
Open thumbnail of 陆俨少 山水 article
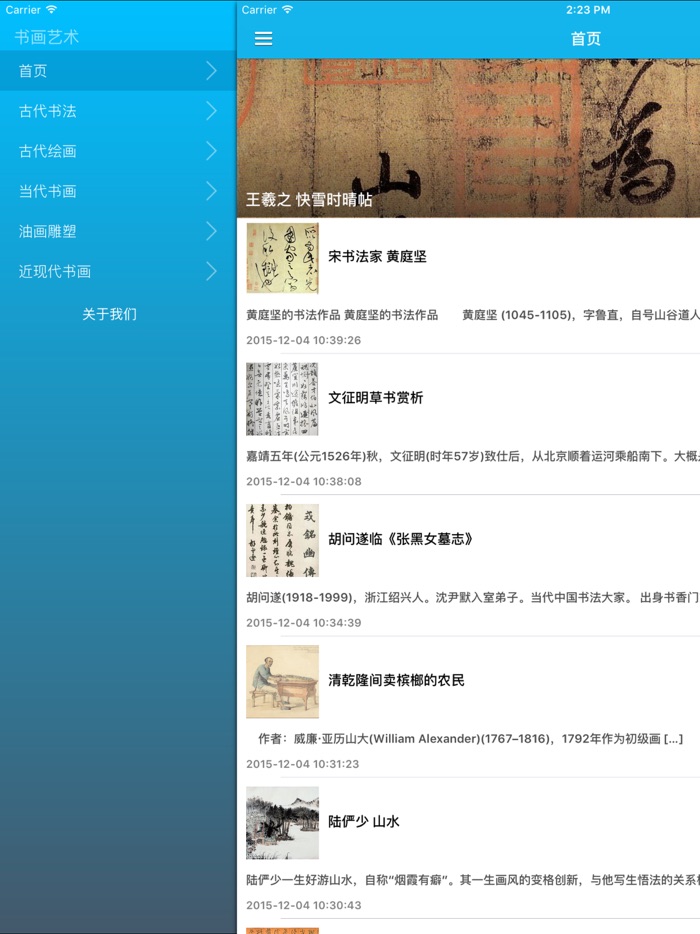click(x=282, y=823)
